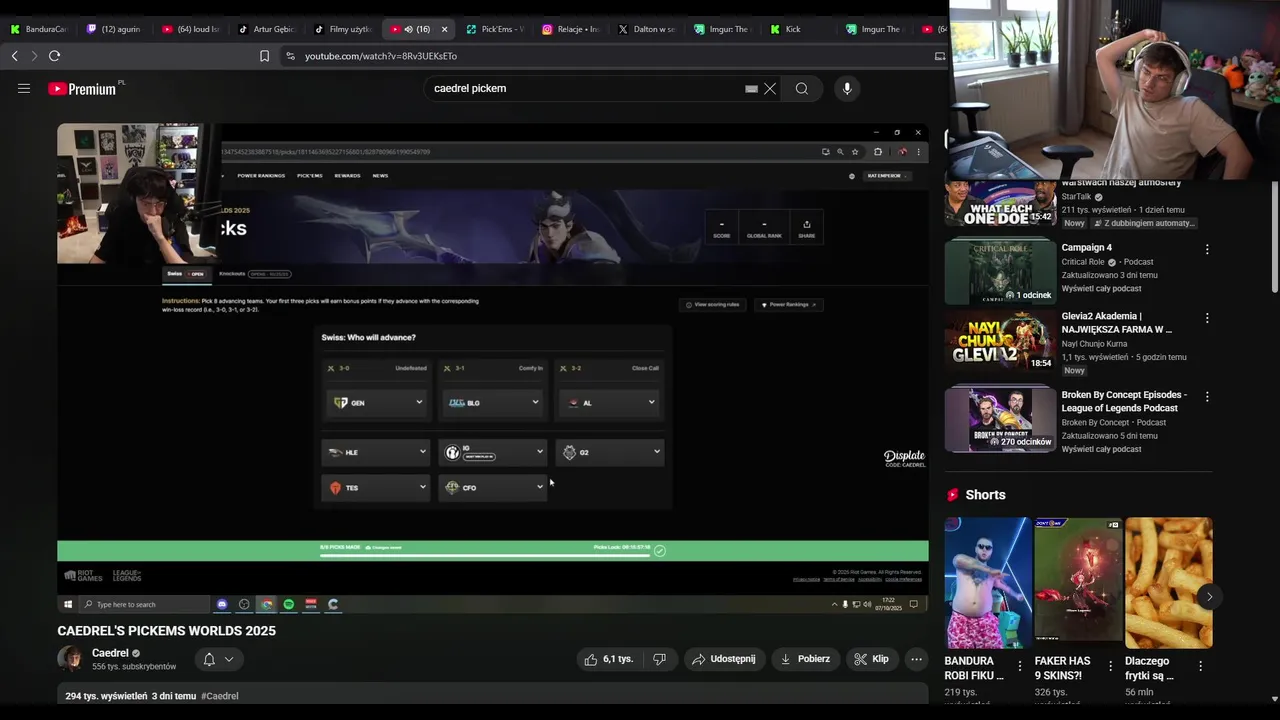This screenshot has height=720, width=1280.
Task: Open the YouTube hamburger guide menu
Action: (x=24, y=88)
